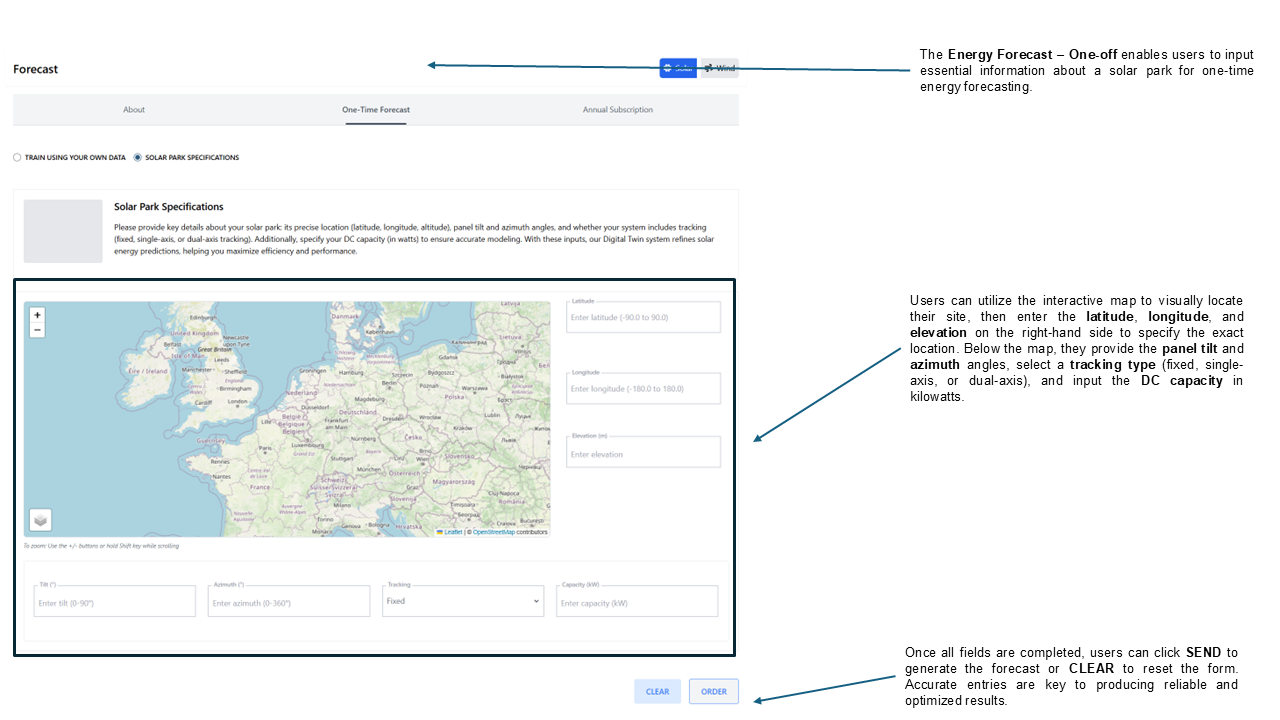Focus the Latitude input field
The width and height of the screenshot is (1280, 720).
[643, 318]
